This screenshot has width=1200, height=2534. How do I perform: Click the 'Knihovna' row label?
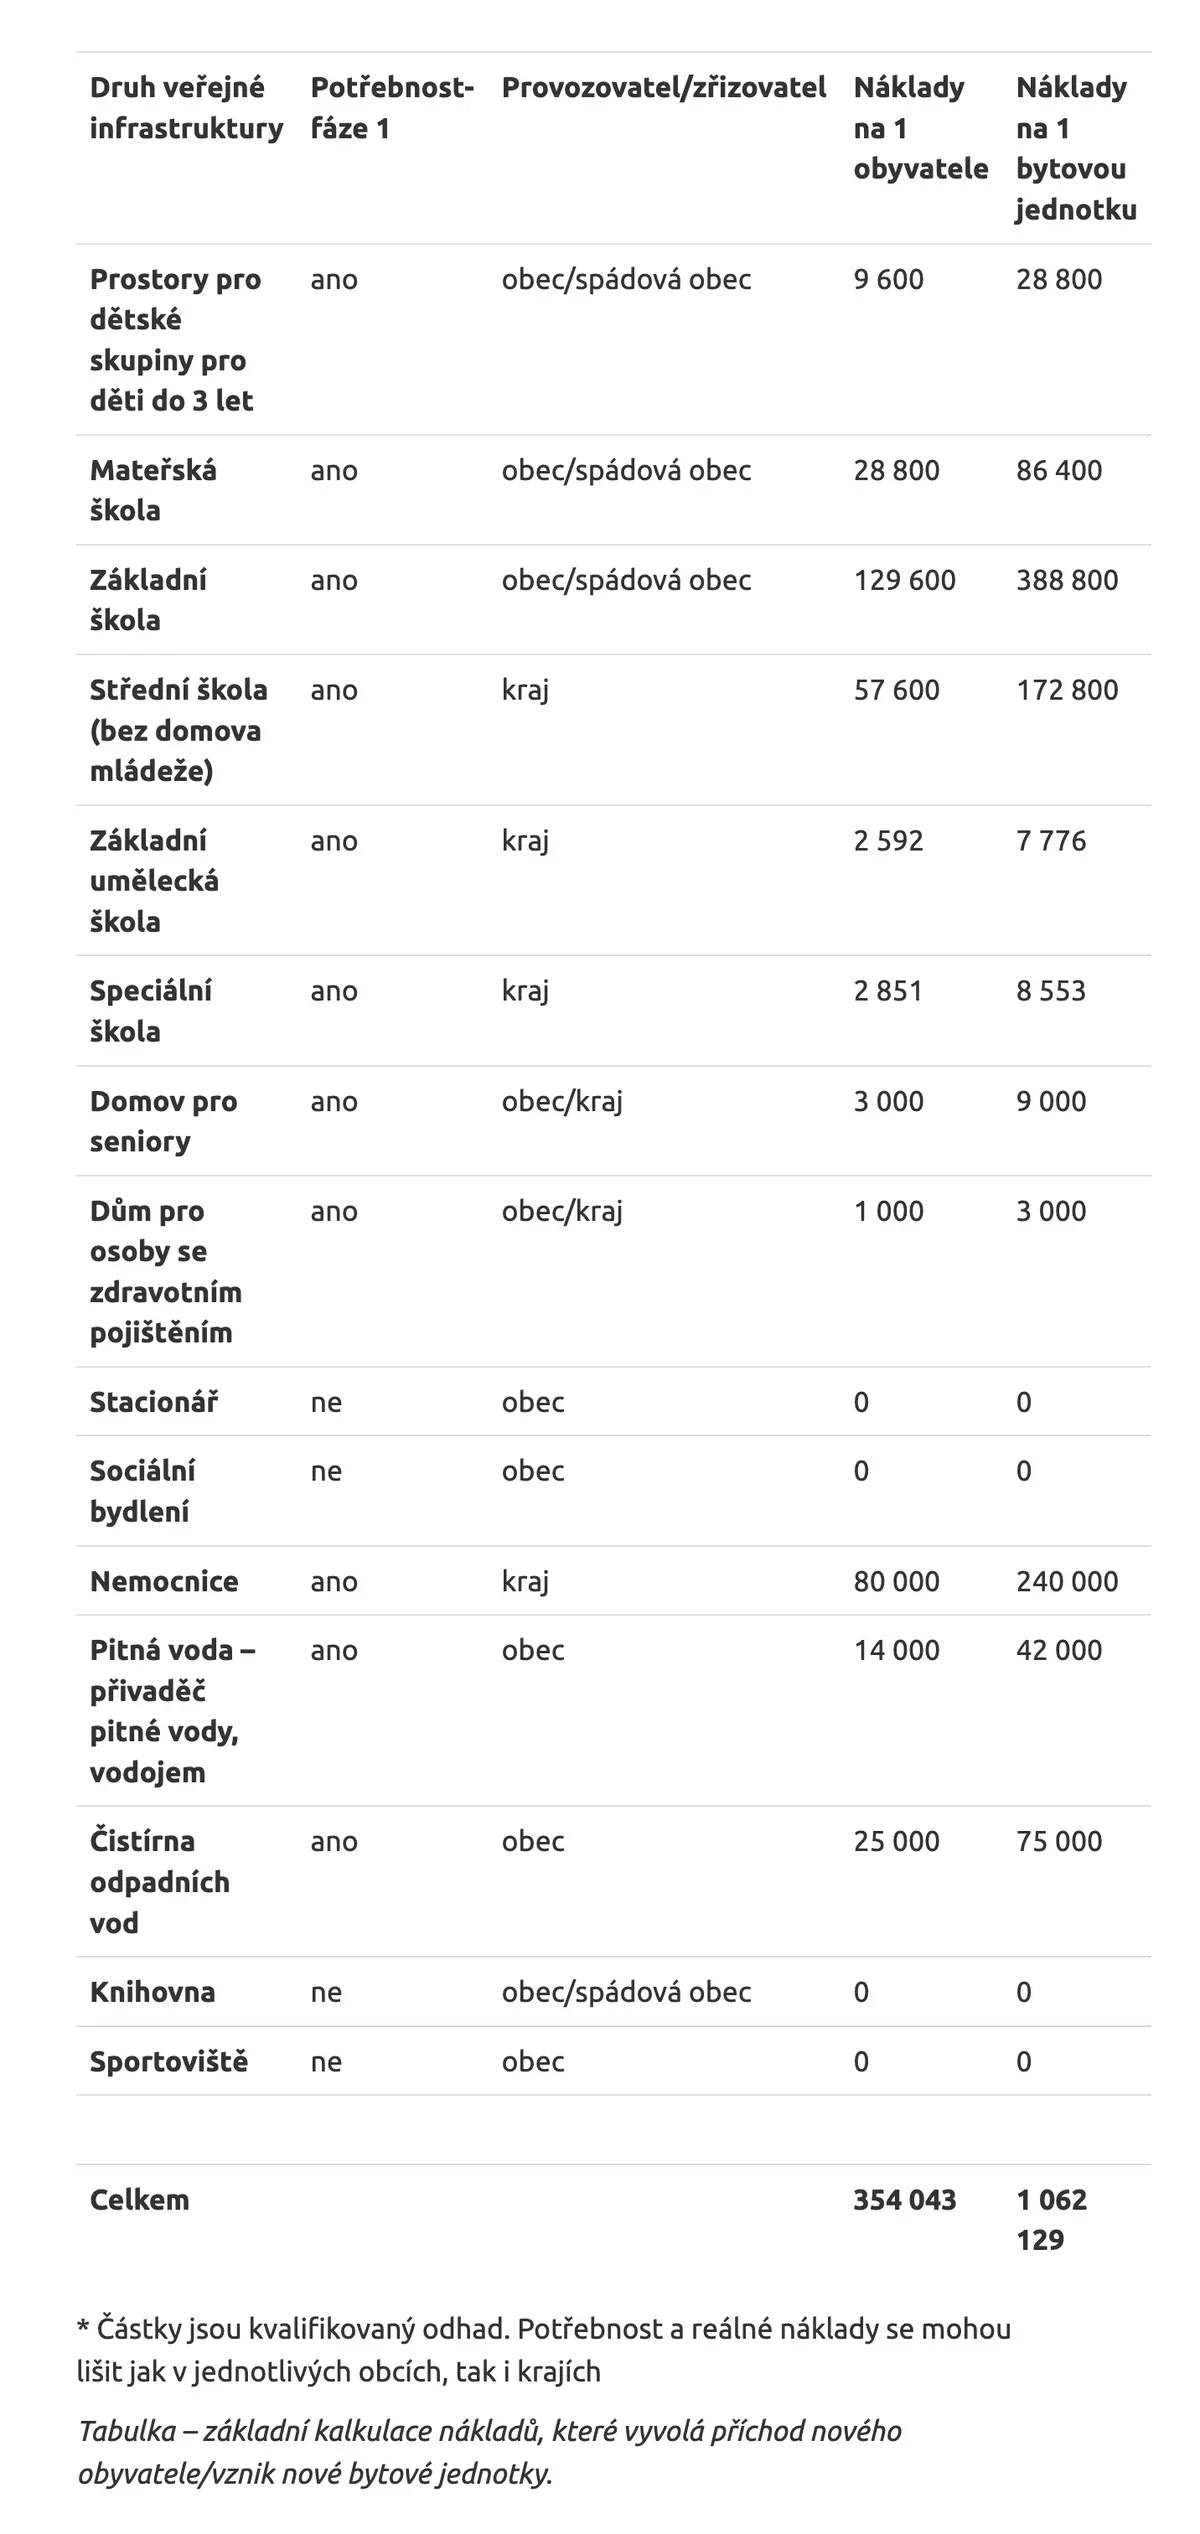[152, 1991]
